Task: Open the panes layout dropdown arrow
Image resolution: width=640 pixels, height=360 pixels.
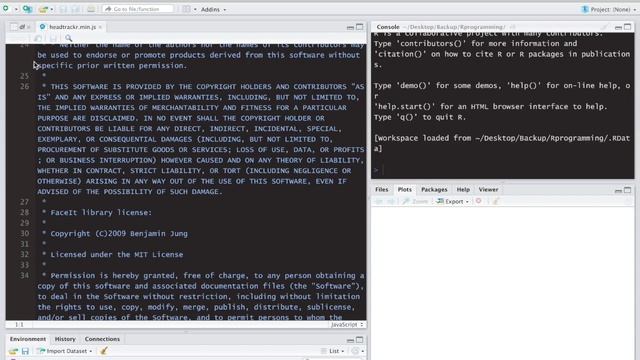Action: click(195, 9)
